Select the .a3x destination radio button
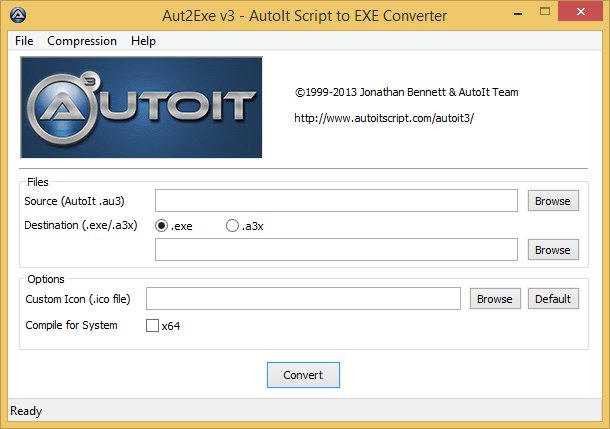 pyautogui.click(x=233, y=226)
